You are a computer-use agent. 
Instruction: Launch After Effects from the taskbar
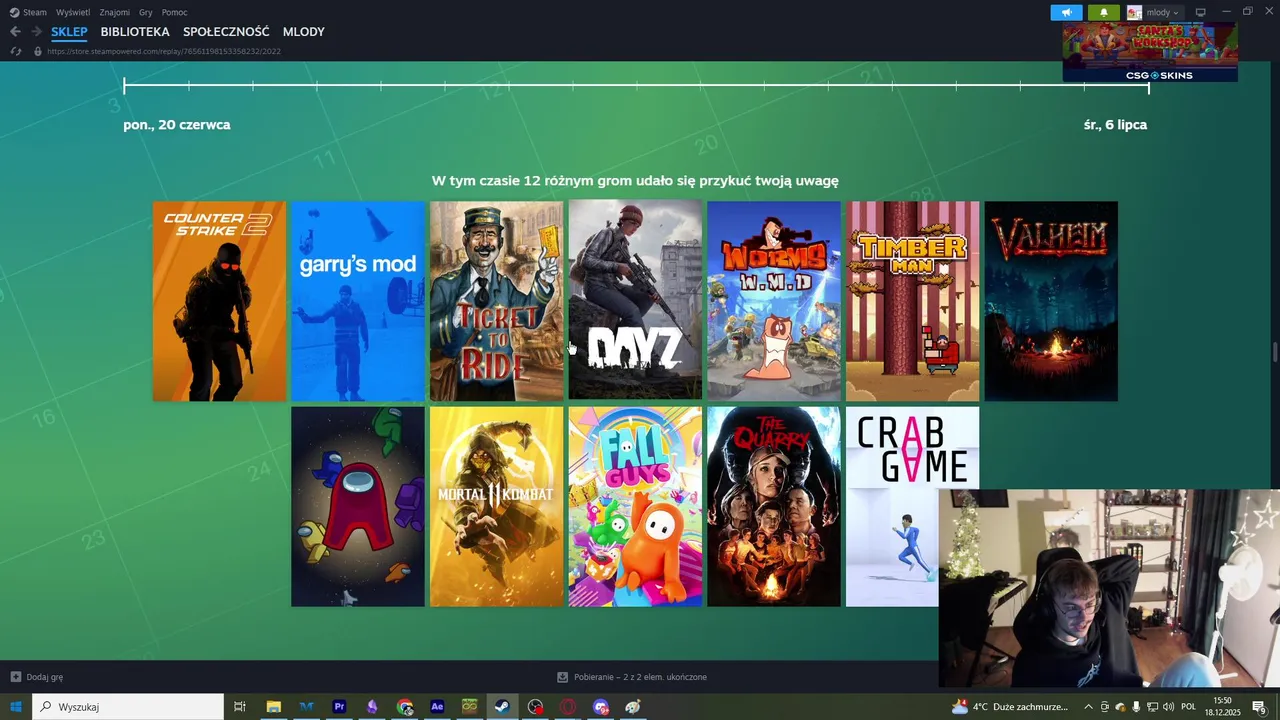coord(437,707)
